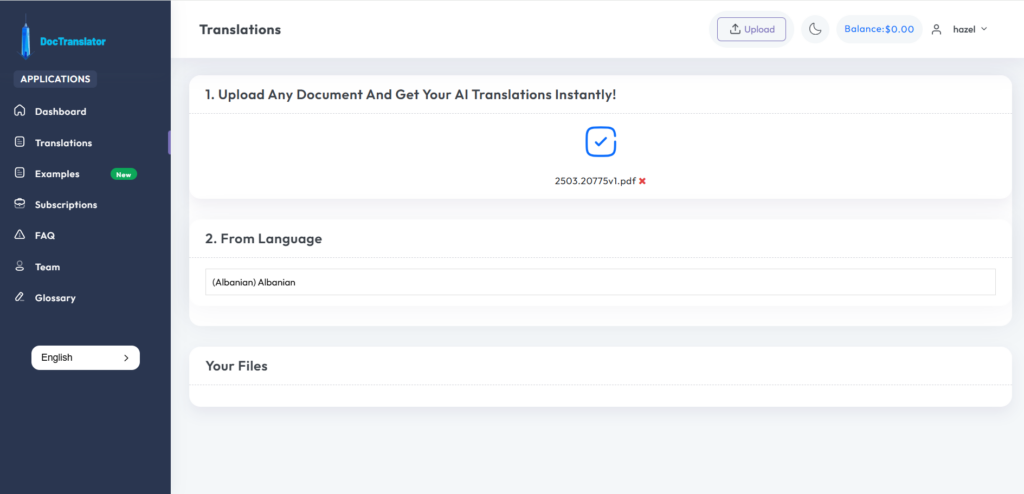This screenshot has width=1024, height=494.
Task: Click the green New badge
Action: tap(123, 174)
